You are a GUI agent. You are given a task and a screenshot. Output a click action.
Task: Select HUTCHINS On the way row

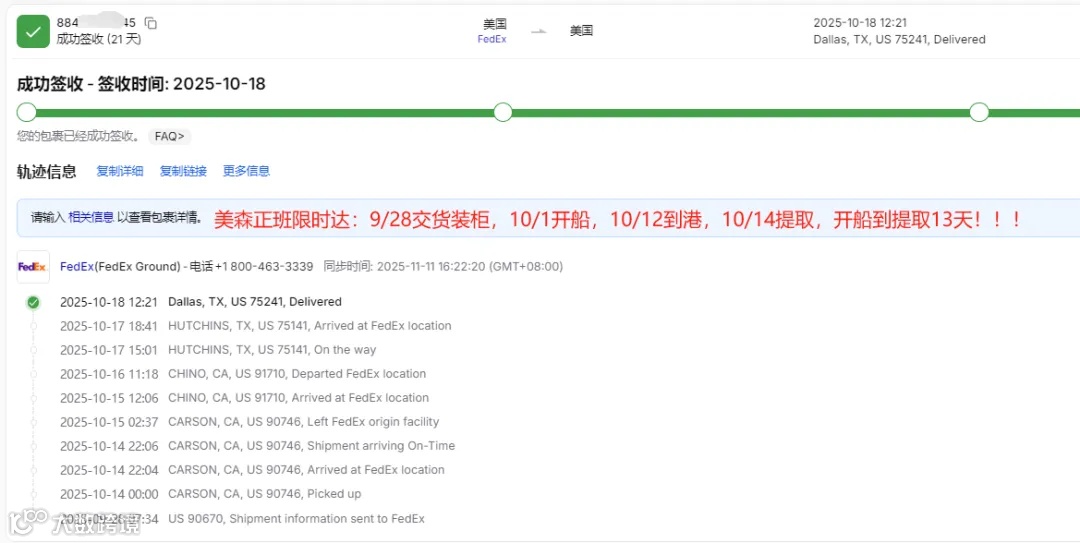coord(218,350)
